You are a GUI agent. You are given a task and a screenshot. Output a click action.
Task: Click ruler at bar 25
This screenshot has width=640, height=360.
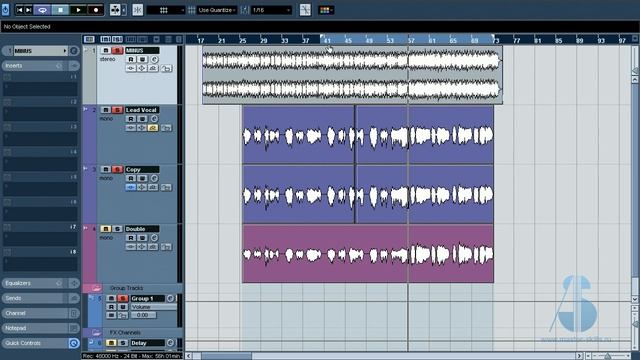click(x=243, y=40)
